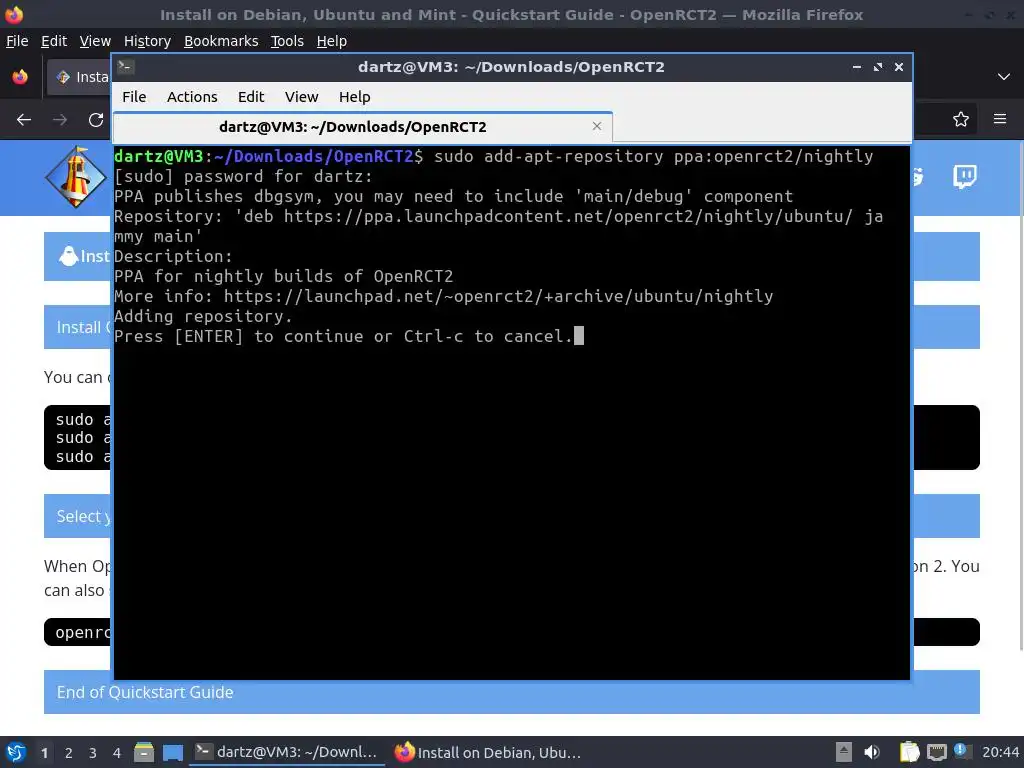This screenshot has width=1024, height=768.
Task: Minimize the terminal window
Action: (857, 67)
